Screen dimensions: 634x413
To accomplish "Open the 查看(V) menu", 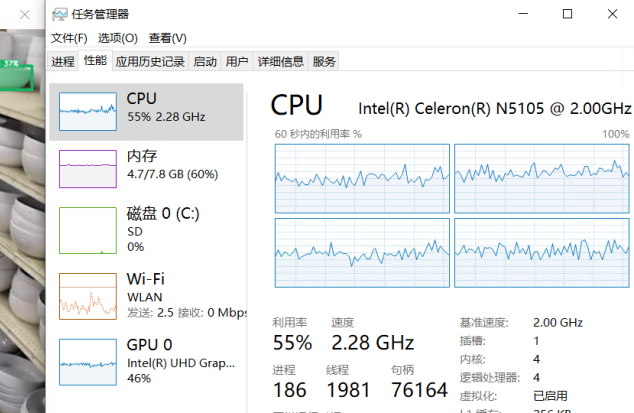I will (x=167, y=38).
